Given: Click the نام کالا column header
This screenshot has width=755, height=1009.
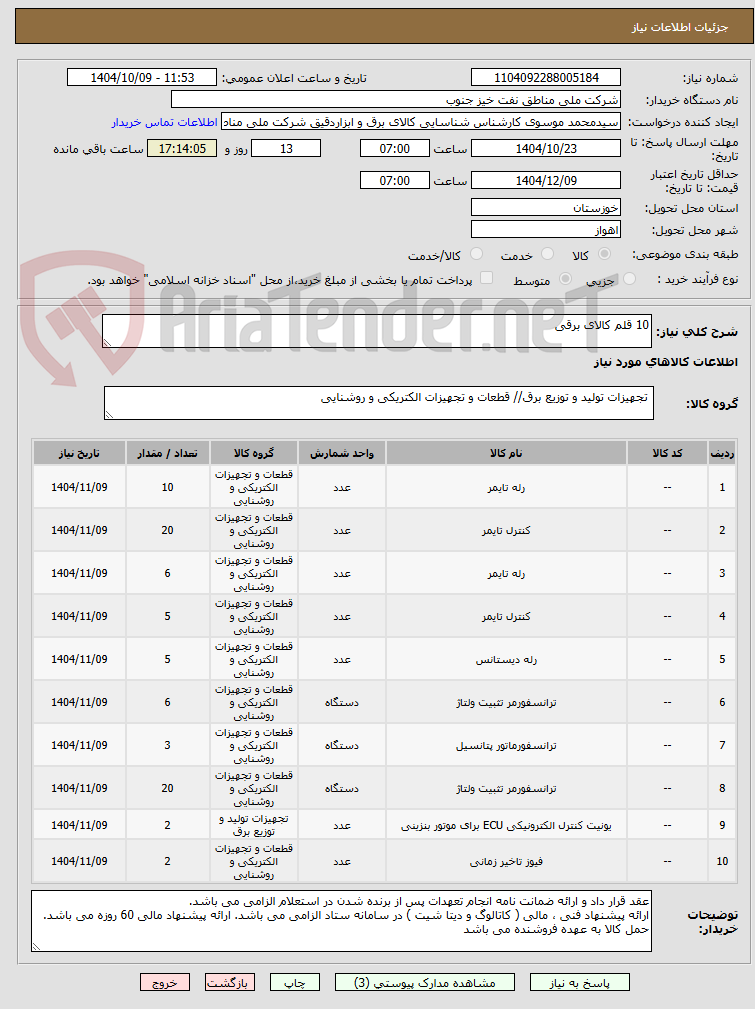Looking at the screenshot, I should [506, 454].
